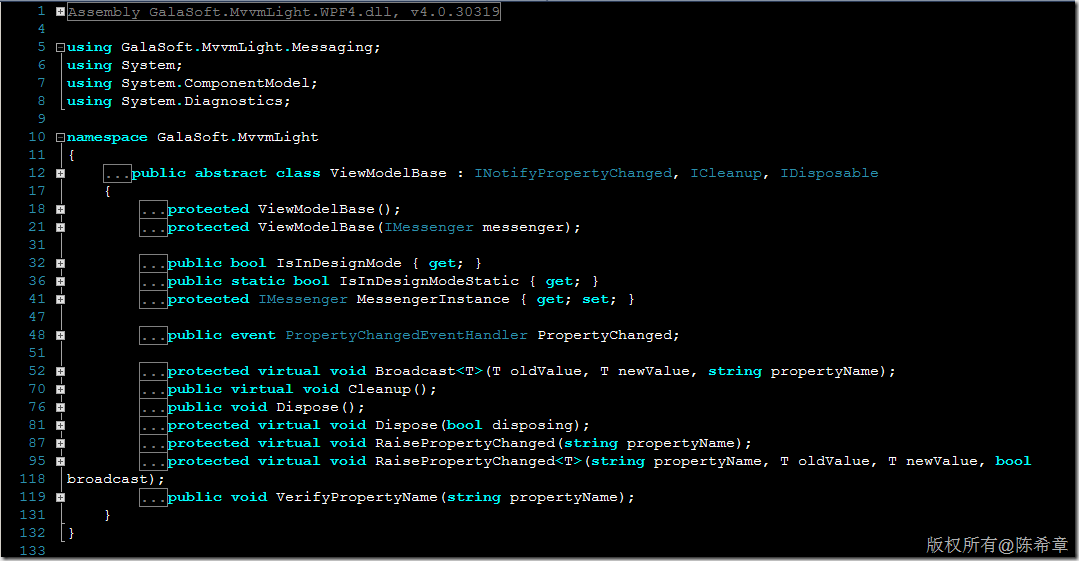Click the ellipsis box before public void VerifyPropertyName
The width and height of the screenshot is (1079, 561).
pyautogui.click(x=153, y=497)
